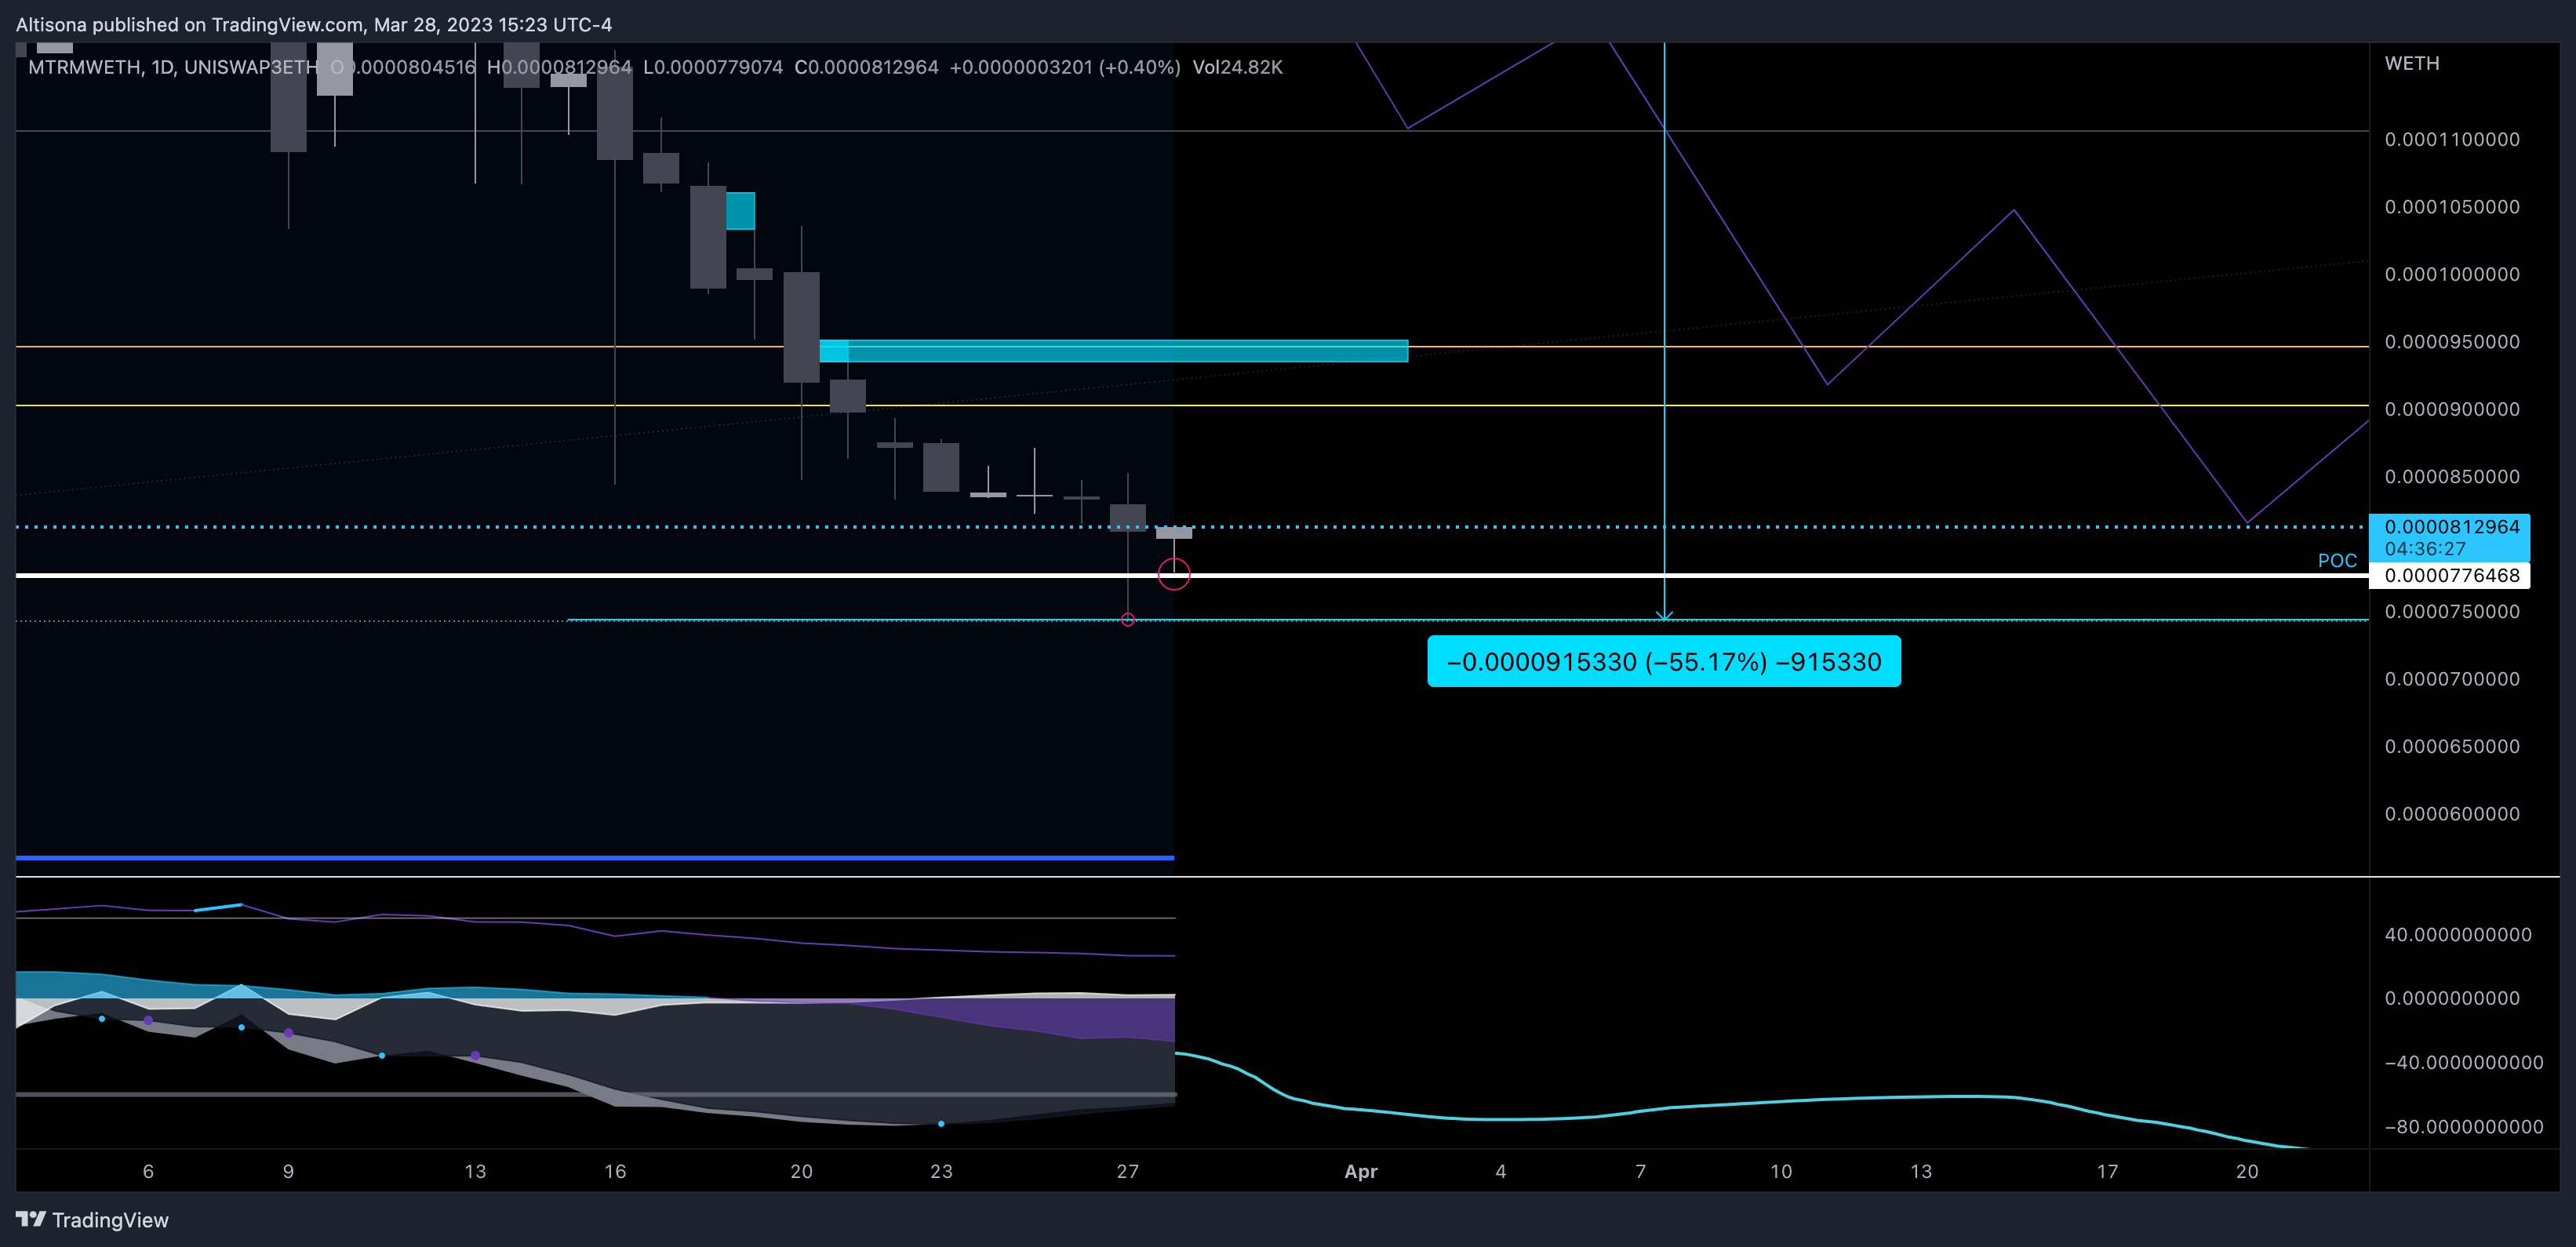
Task: Click the long cyan horizontal rectangle zone
Action: coord(1114,351)
